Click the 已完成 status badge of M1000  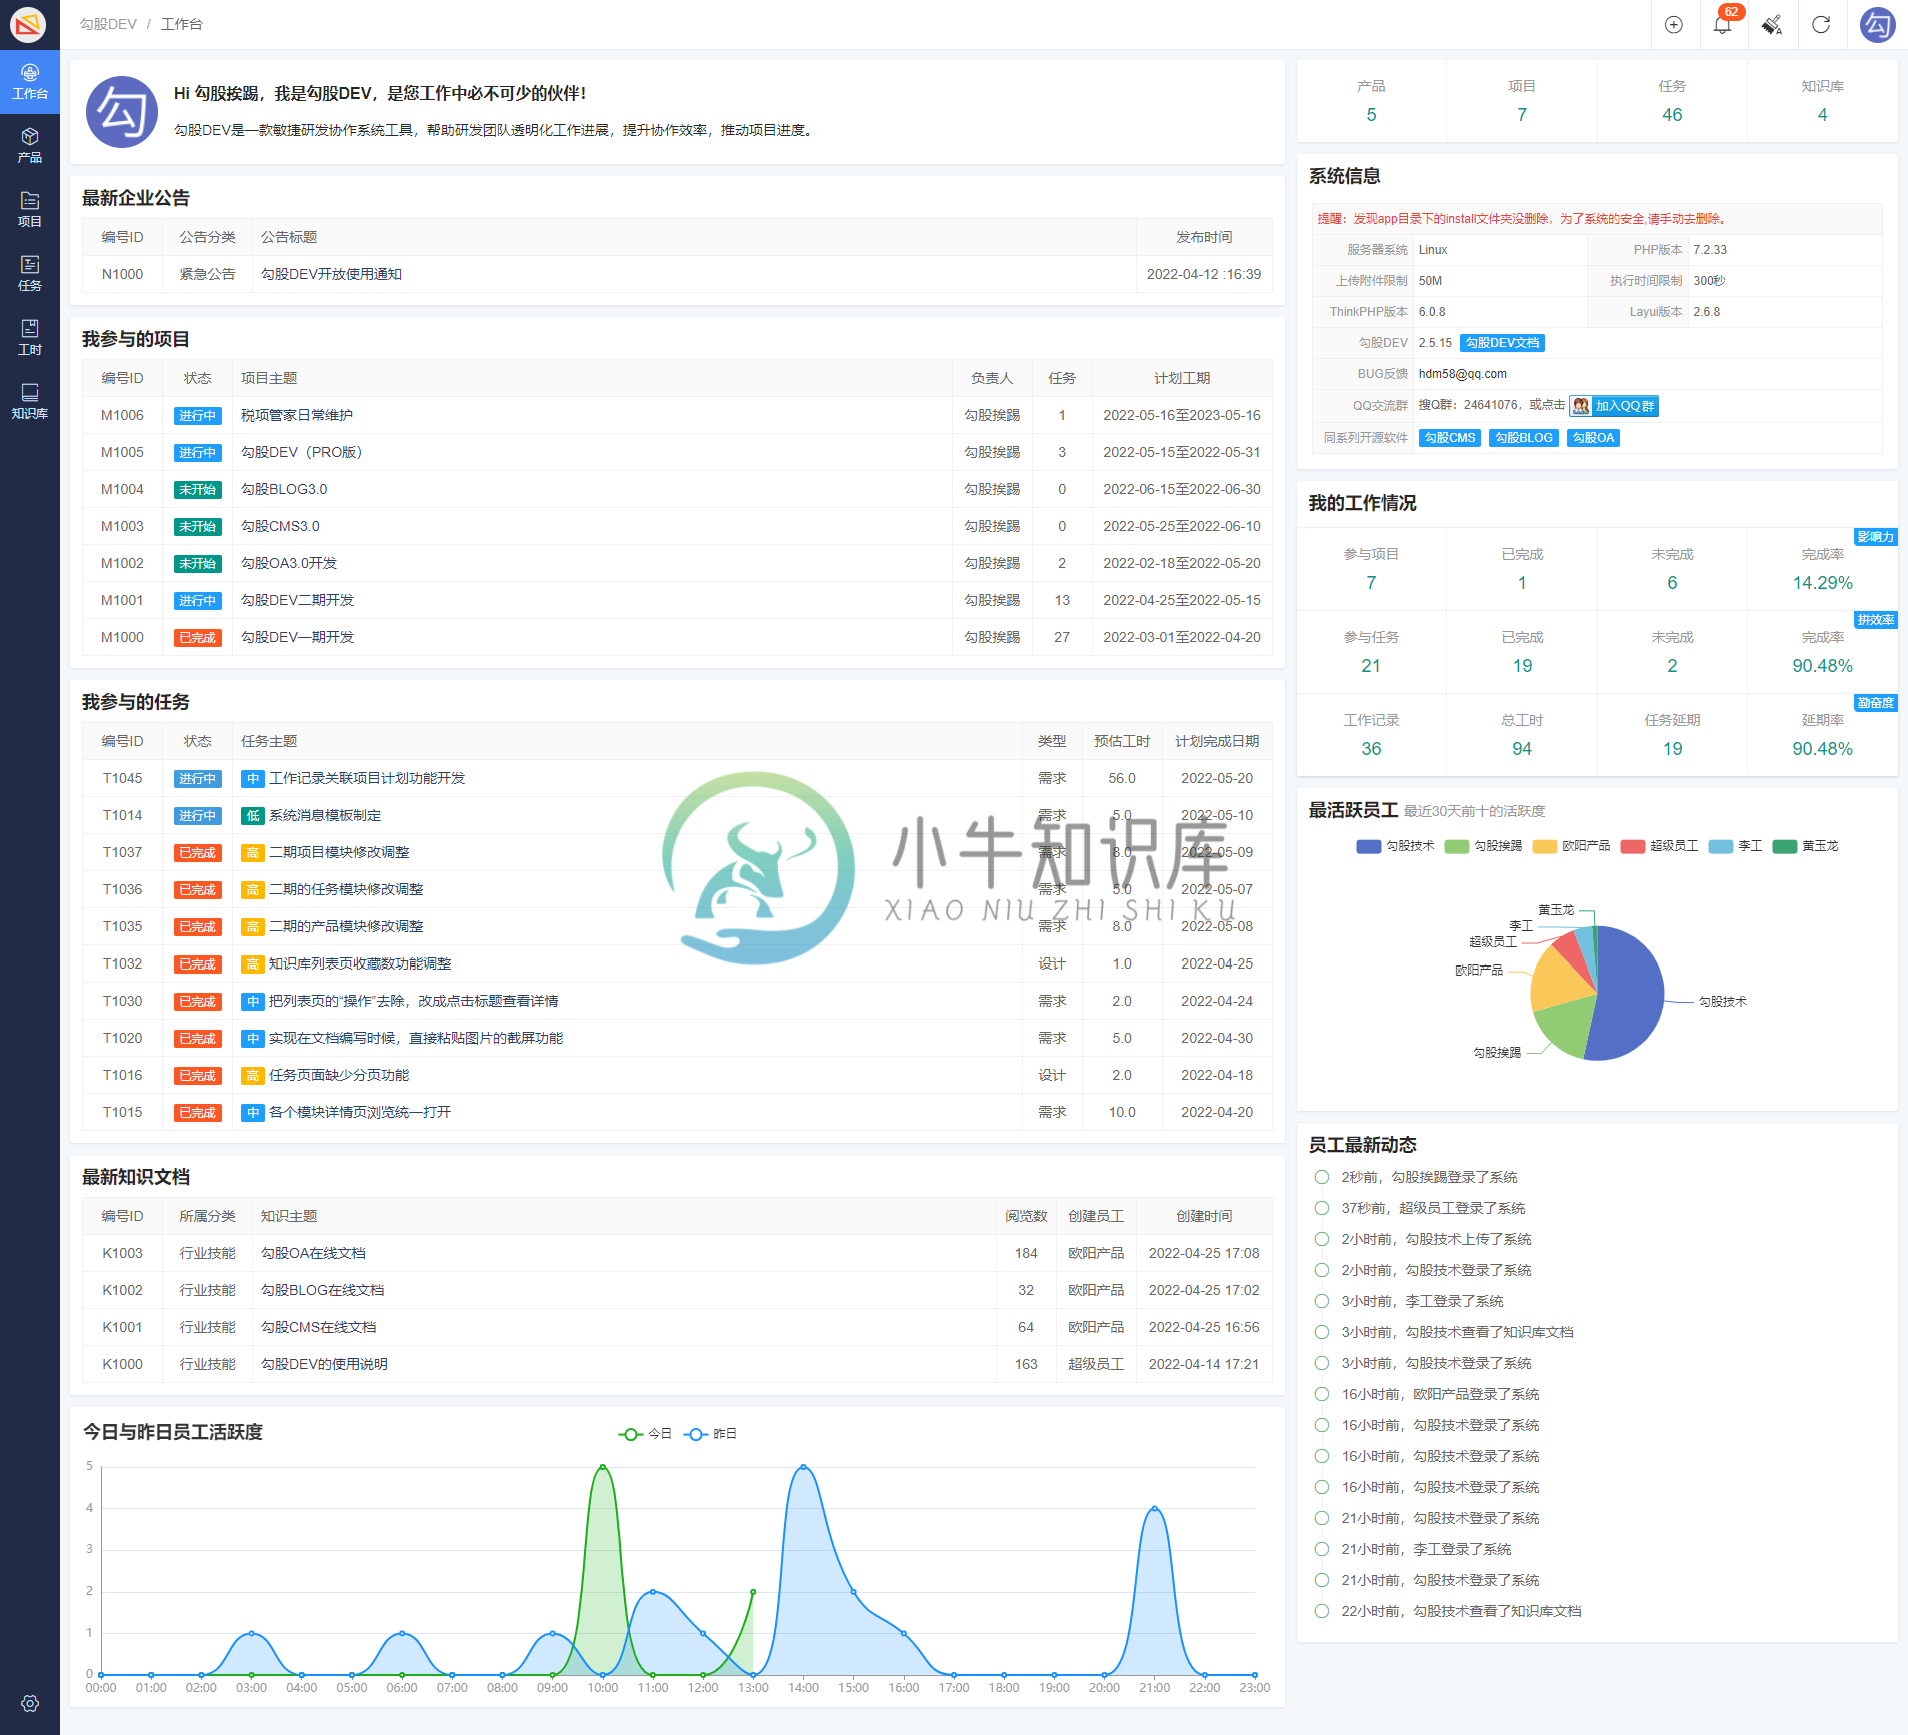(x=197, y=638)
